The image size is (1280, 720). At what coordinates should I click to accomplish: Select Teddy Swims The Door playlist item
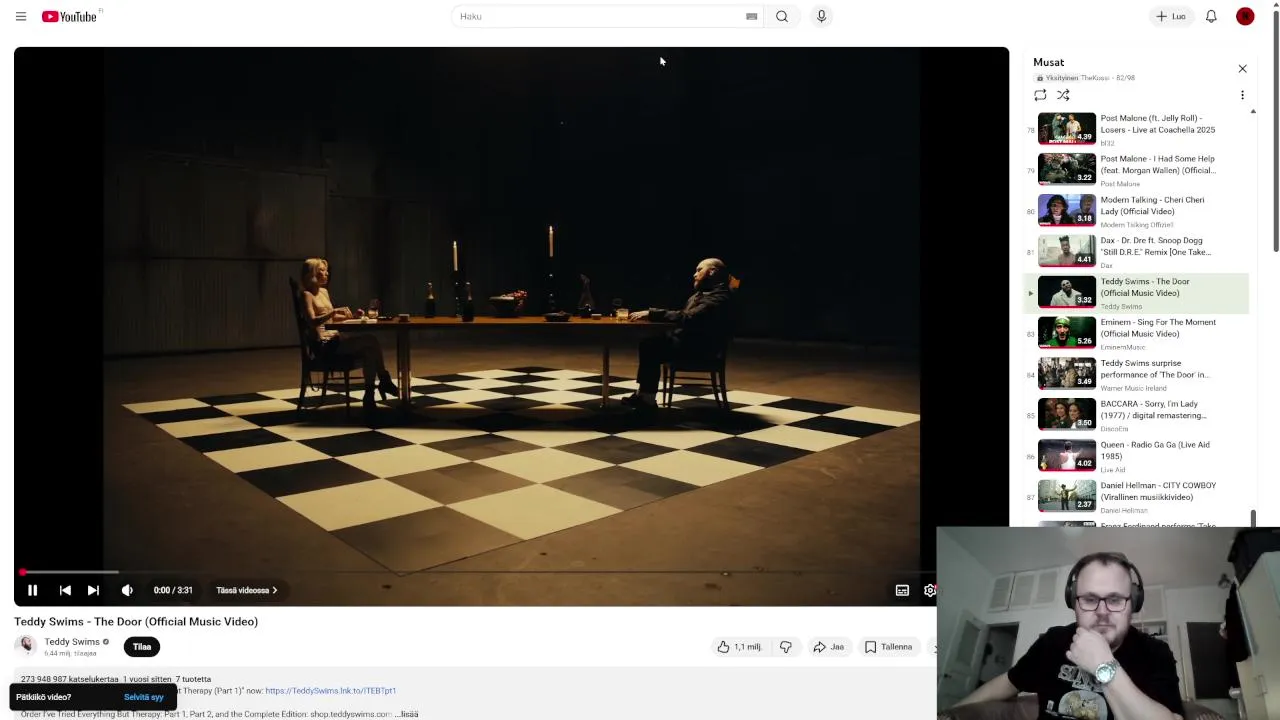point(1137,293)
